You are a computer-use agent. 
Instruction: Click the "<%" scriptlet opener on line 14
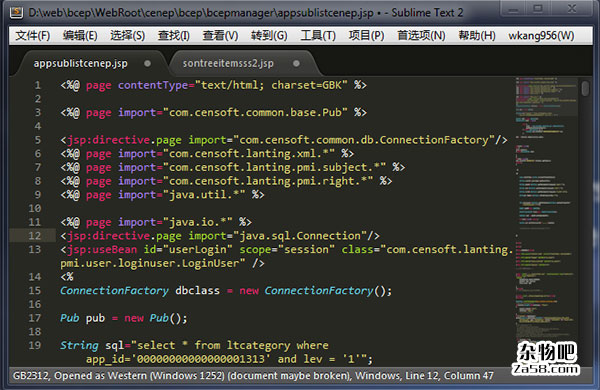[x=67, y=277]
